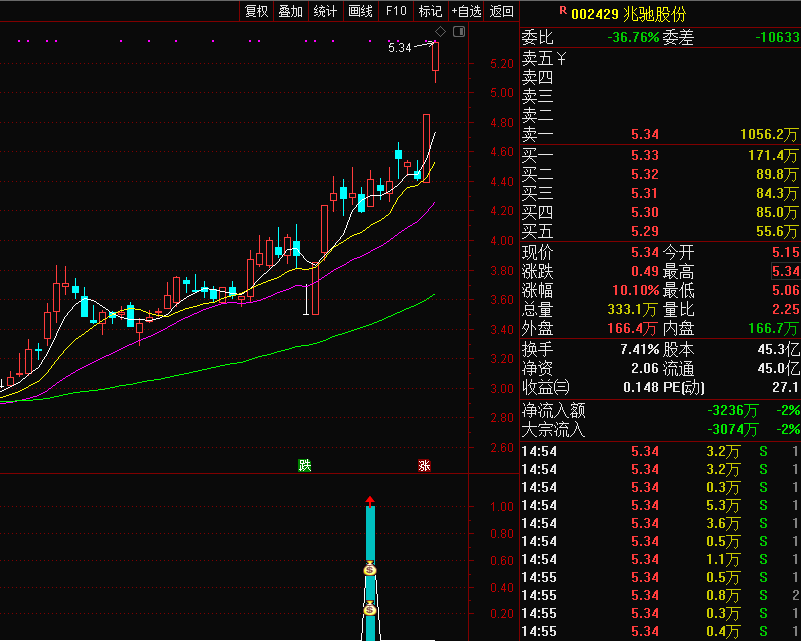The width and height of the screenshot is (801, 641).
Task: Click the 净流入额 value -3236万
Action: [x=733, y=411]
